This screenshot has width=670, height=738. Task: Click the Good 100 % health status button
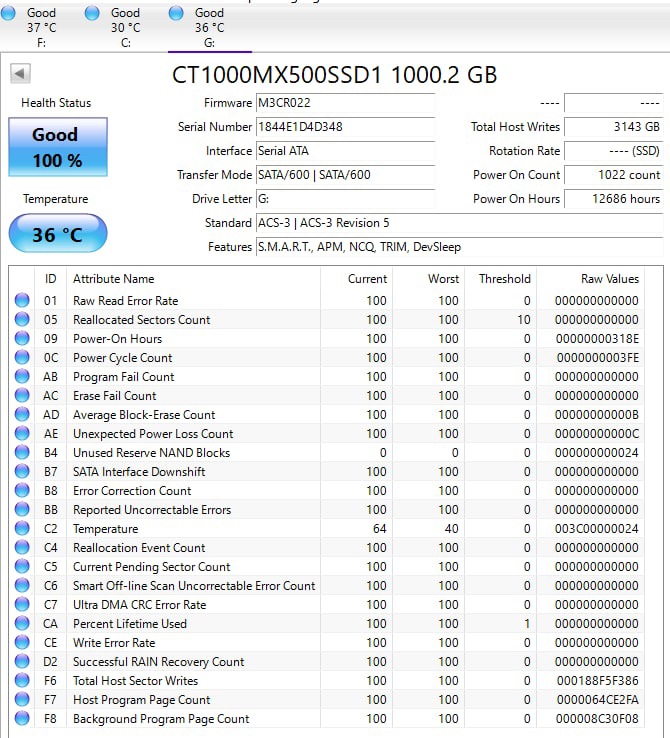click(x=58, y=147)
